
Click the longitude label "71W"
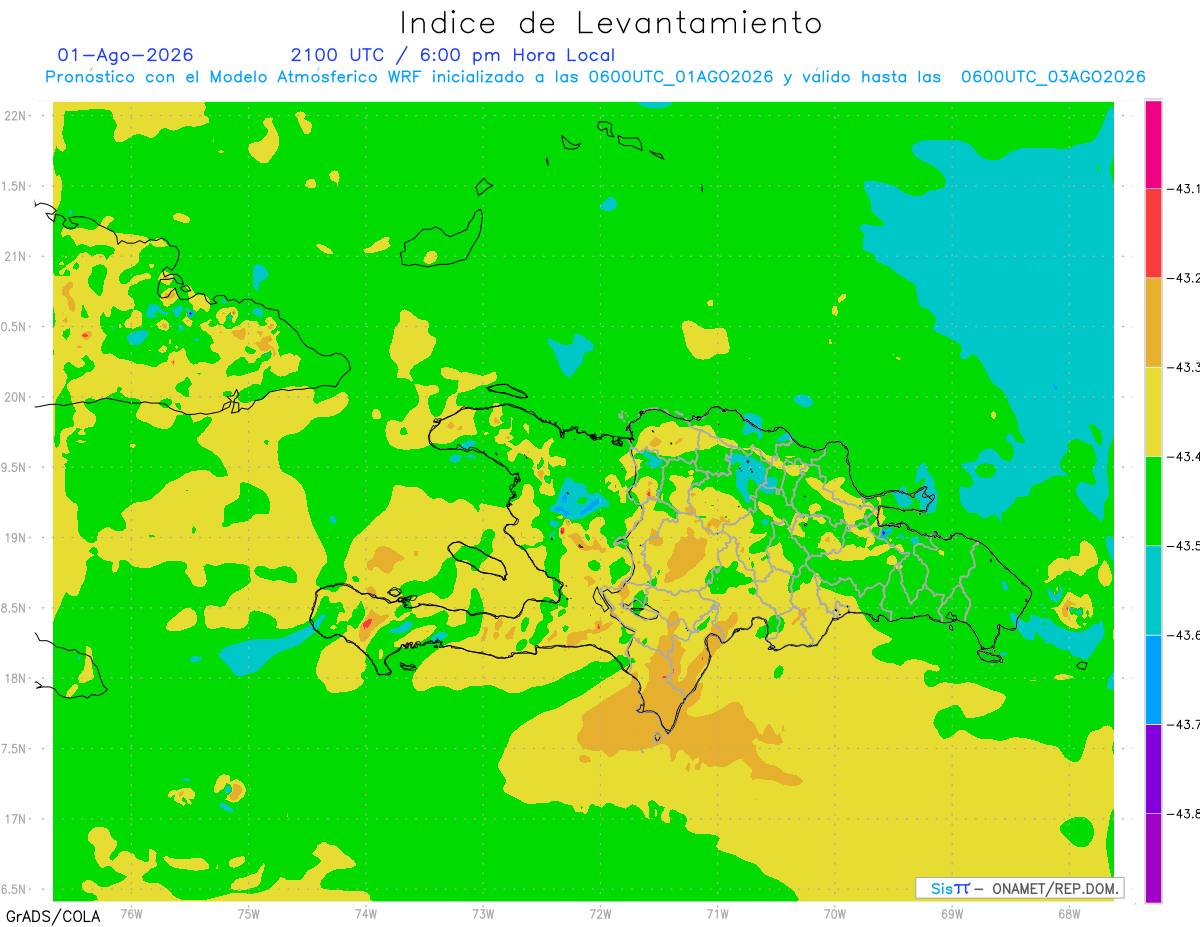(717, 914)
